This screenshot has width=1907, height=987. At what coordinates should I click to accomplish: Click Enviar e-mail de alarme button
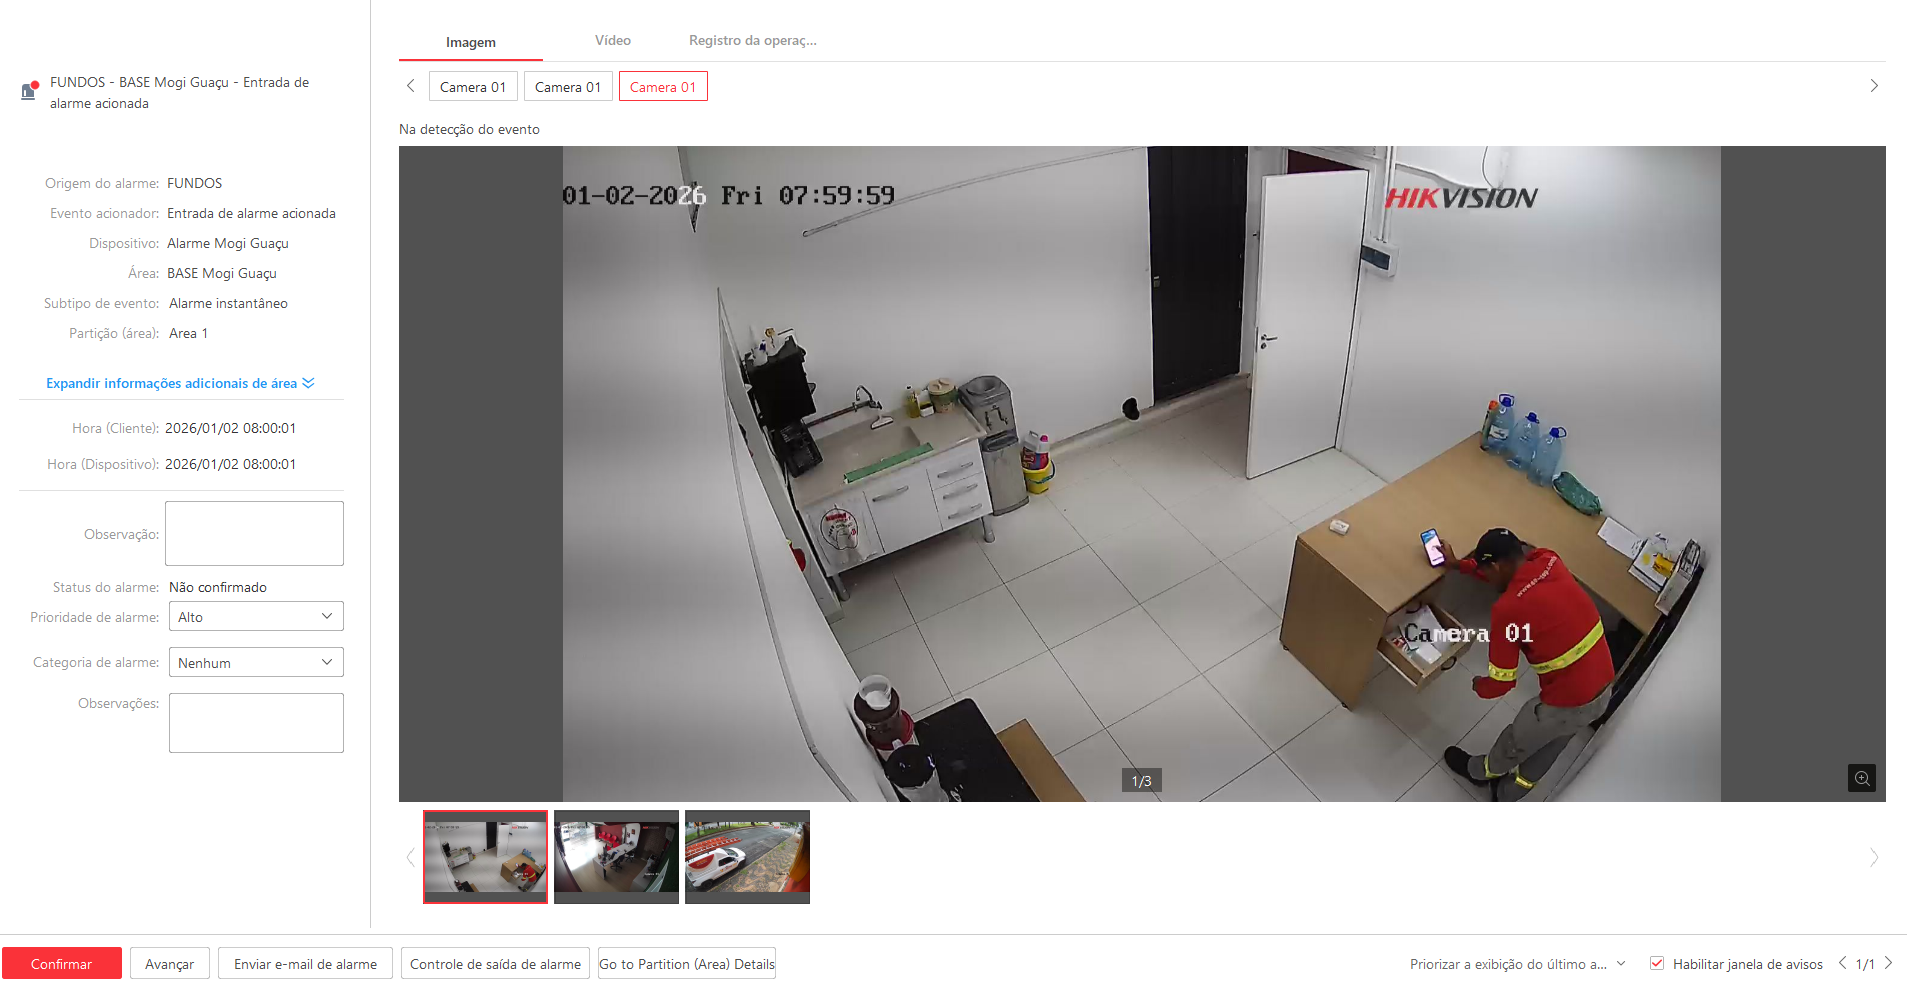click(x=305, y=964)
